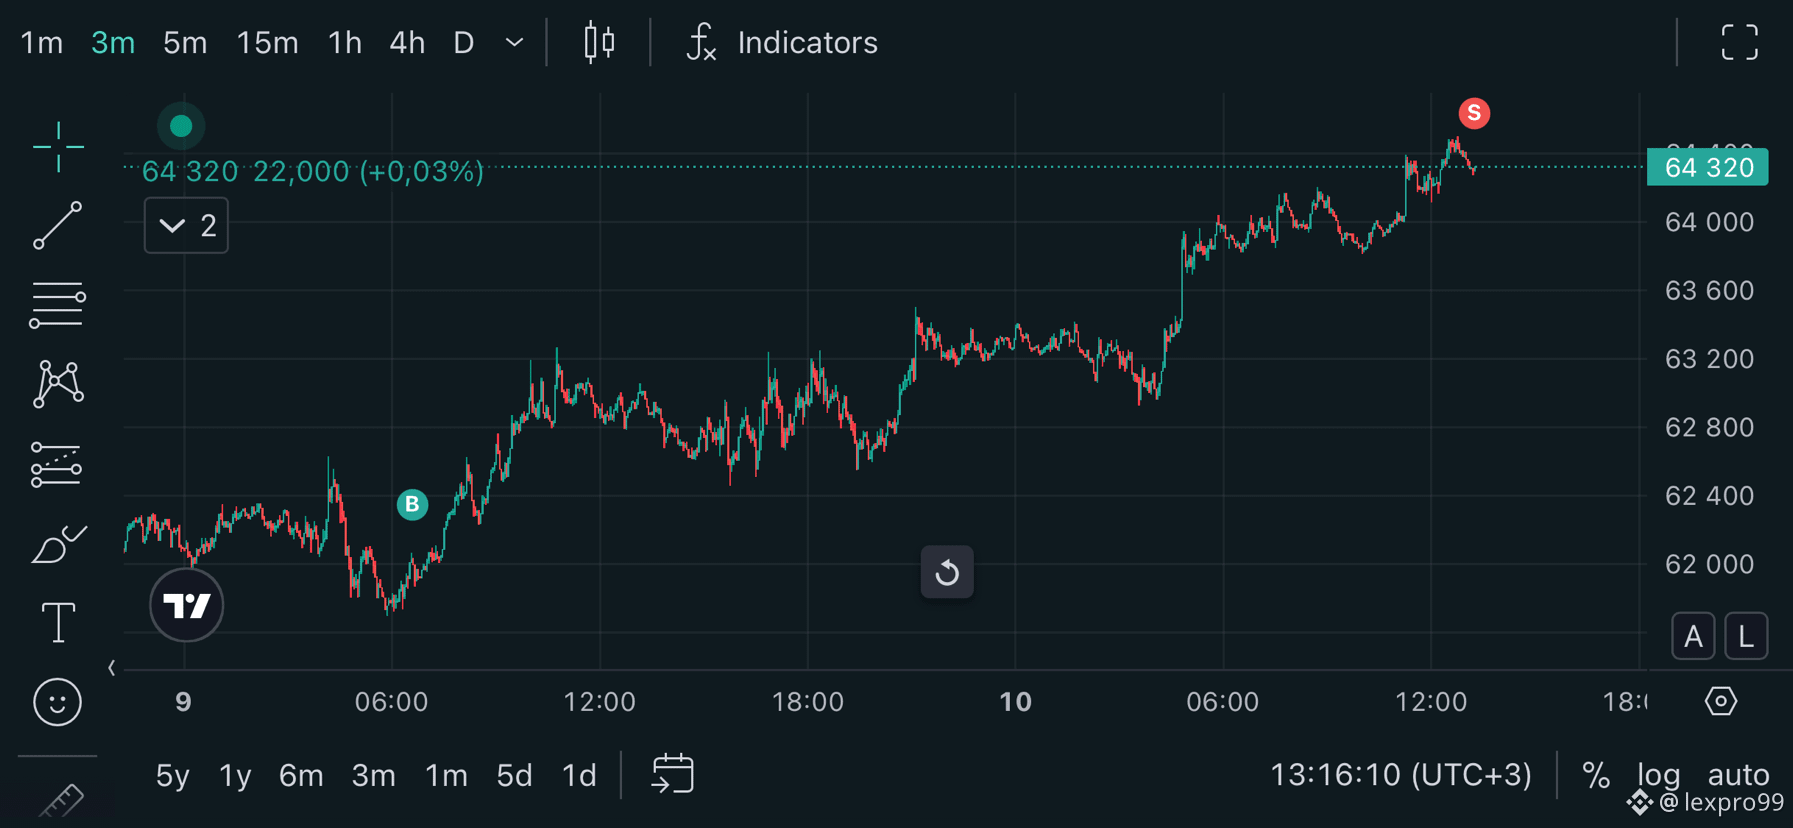1793x828 pixels.
Task: Open the forecasting and measurement tools
Action: pos(56,465)
